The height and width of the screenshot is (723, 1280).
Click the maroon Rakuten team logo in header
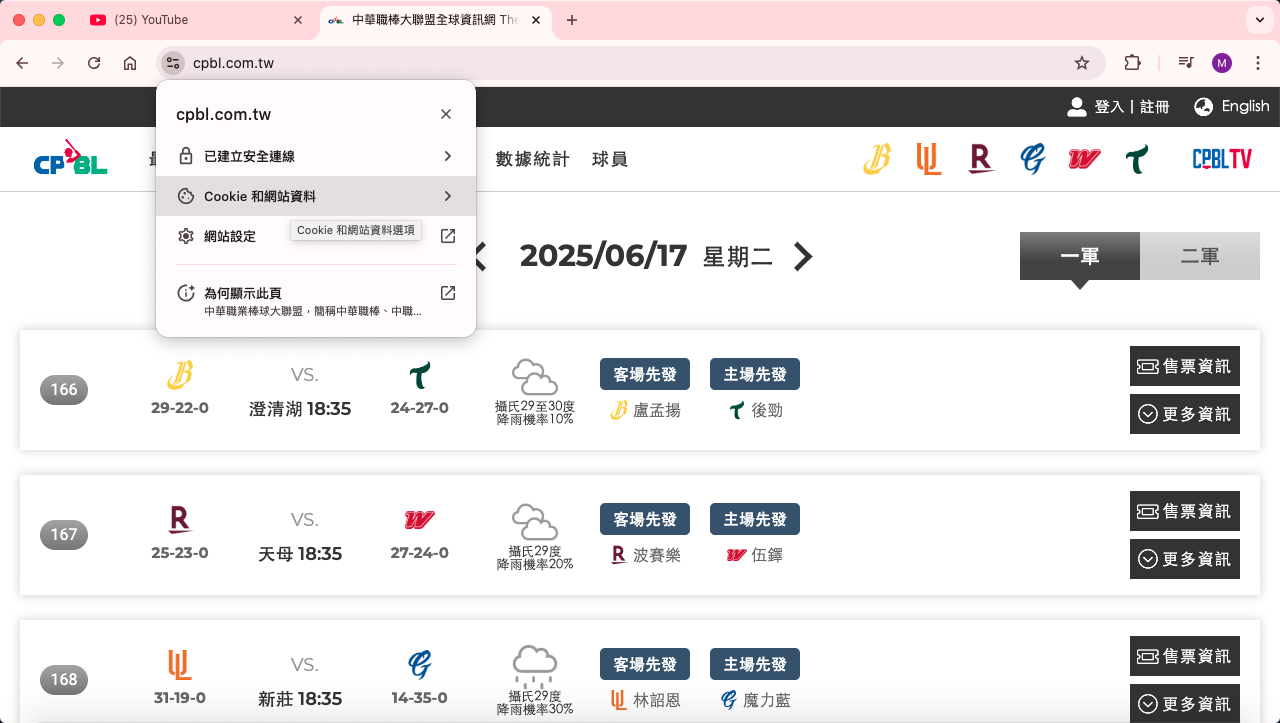tap(981, 159)
